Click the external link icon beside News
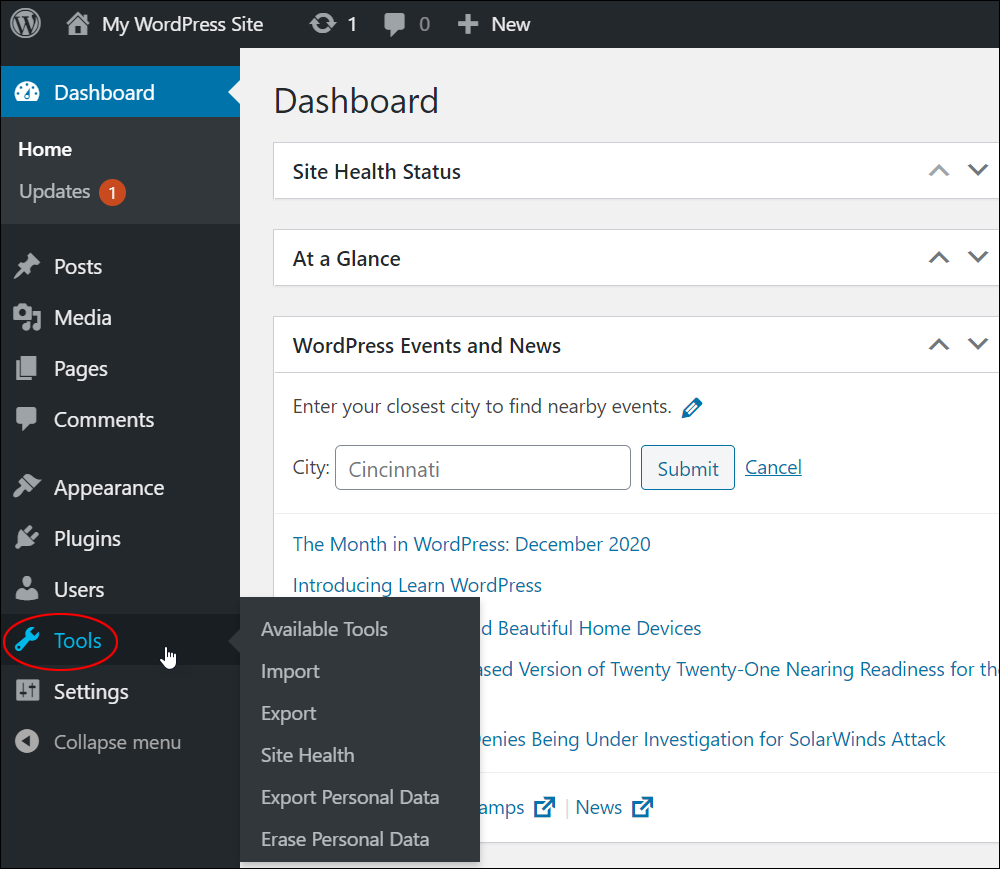 (642, 807)
